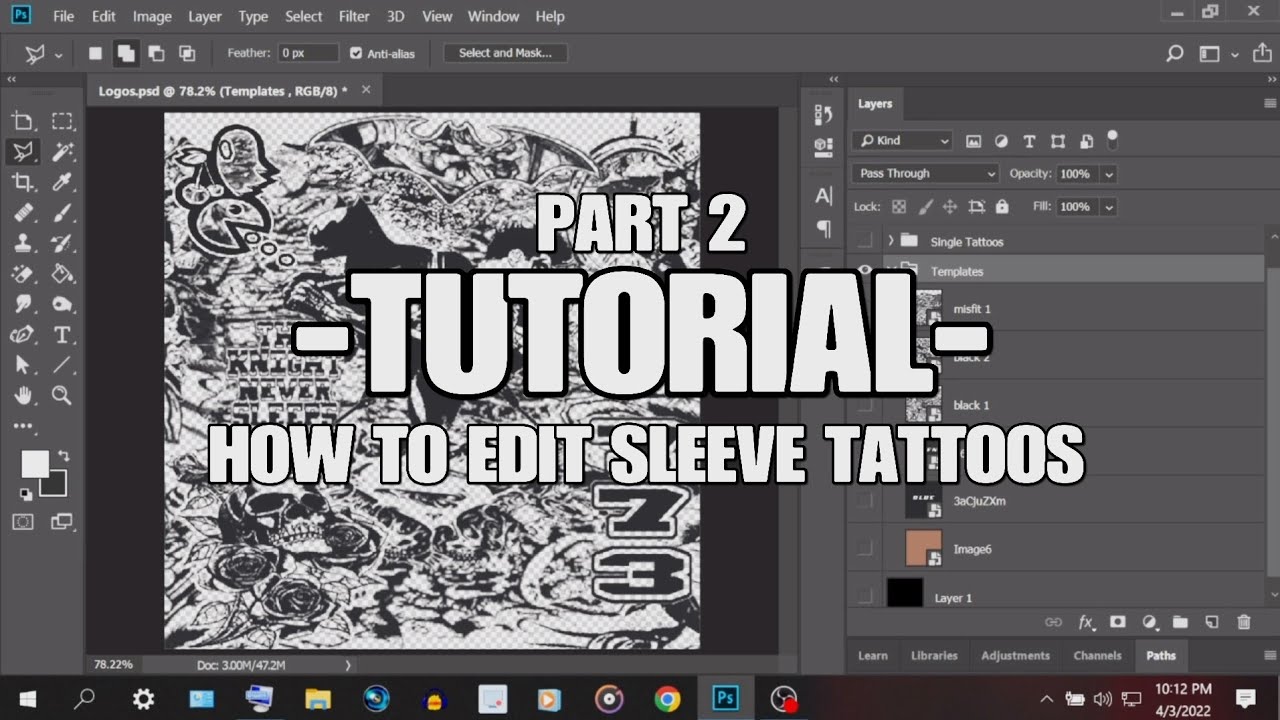Viewport: 1280px width, 720px height.
Task: Select the Paint Bucket tool
Action: coord(62,273)
